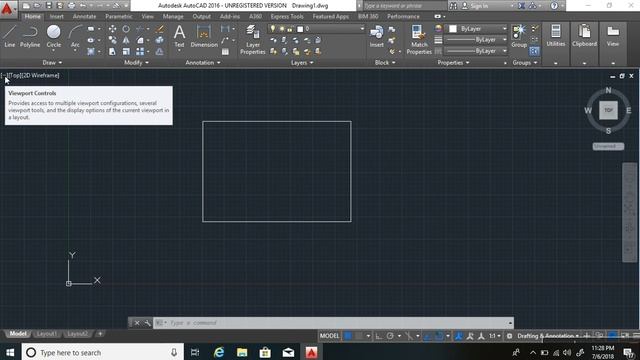Select the Dimension tool

coord(204,36)
